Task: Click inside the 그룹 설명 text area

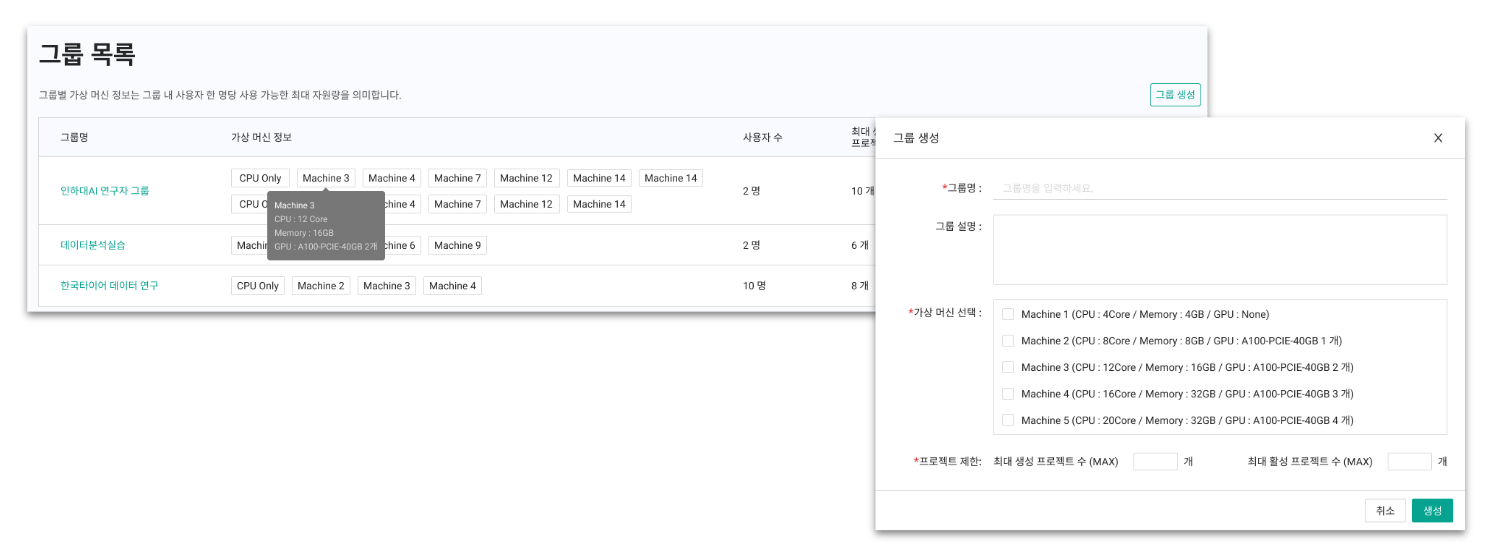Action: pos(1219,250)
